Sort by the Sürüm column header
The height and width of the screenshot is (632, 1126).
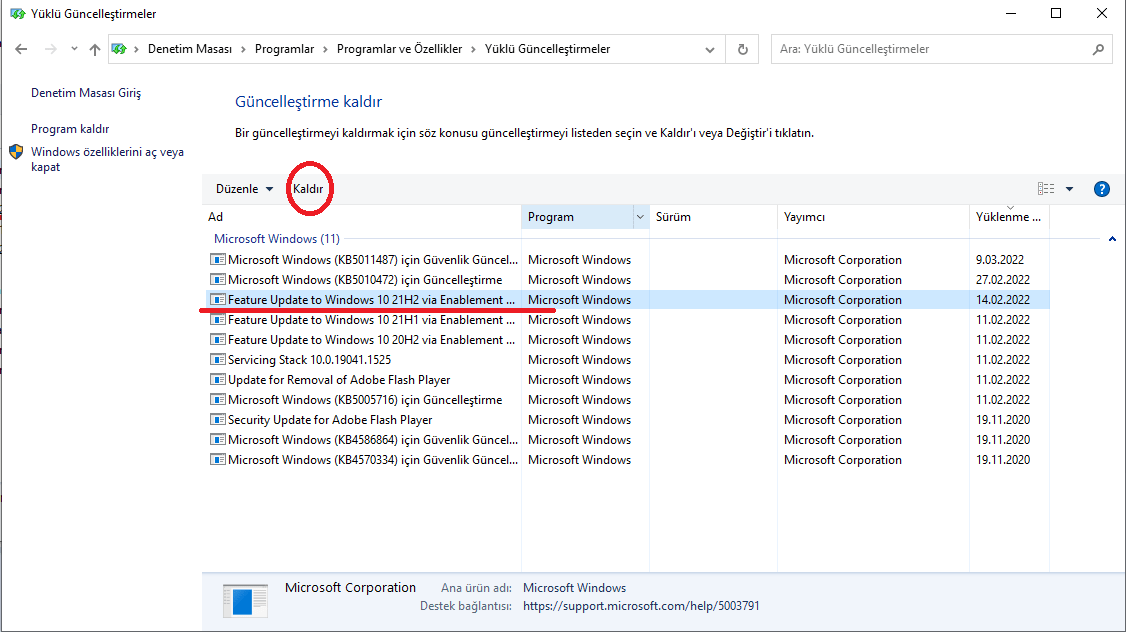(x=713, y=217)
